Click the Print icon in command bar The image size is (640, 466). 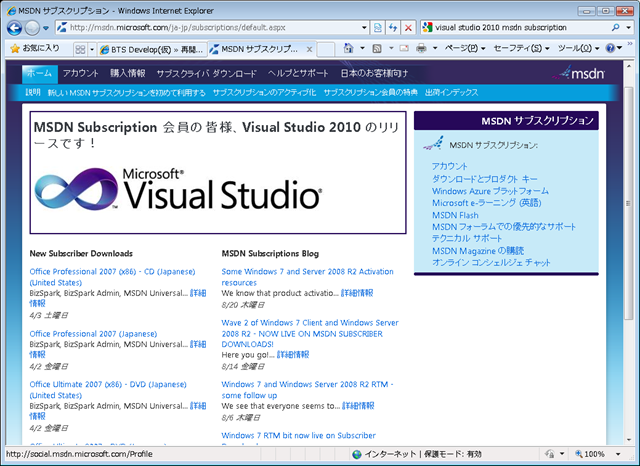click(422, 48)
